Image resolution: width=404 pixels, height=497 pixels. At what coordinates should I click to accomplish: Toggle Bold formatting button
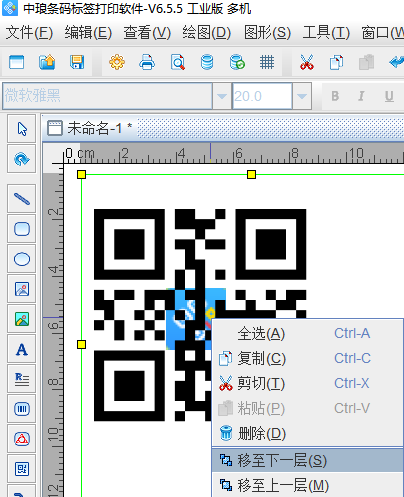[x=335, y=96]
